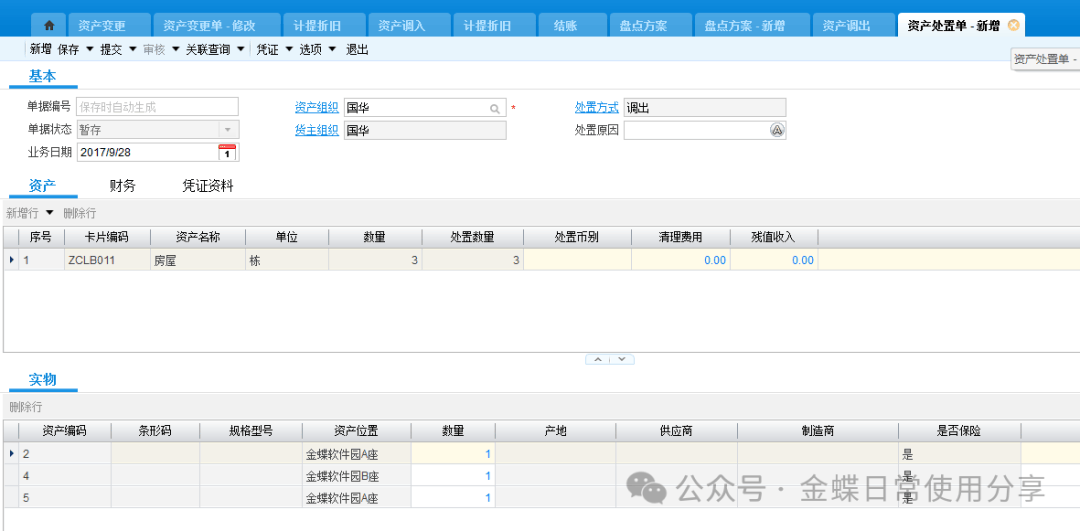This screenshot has height=531, width=1080.
Task: Collapse the panel with up arrow splitter
Action: tap(598, 359)
